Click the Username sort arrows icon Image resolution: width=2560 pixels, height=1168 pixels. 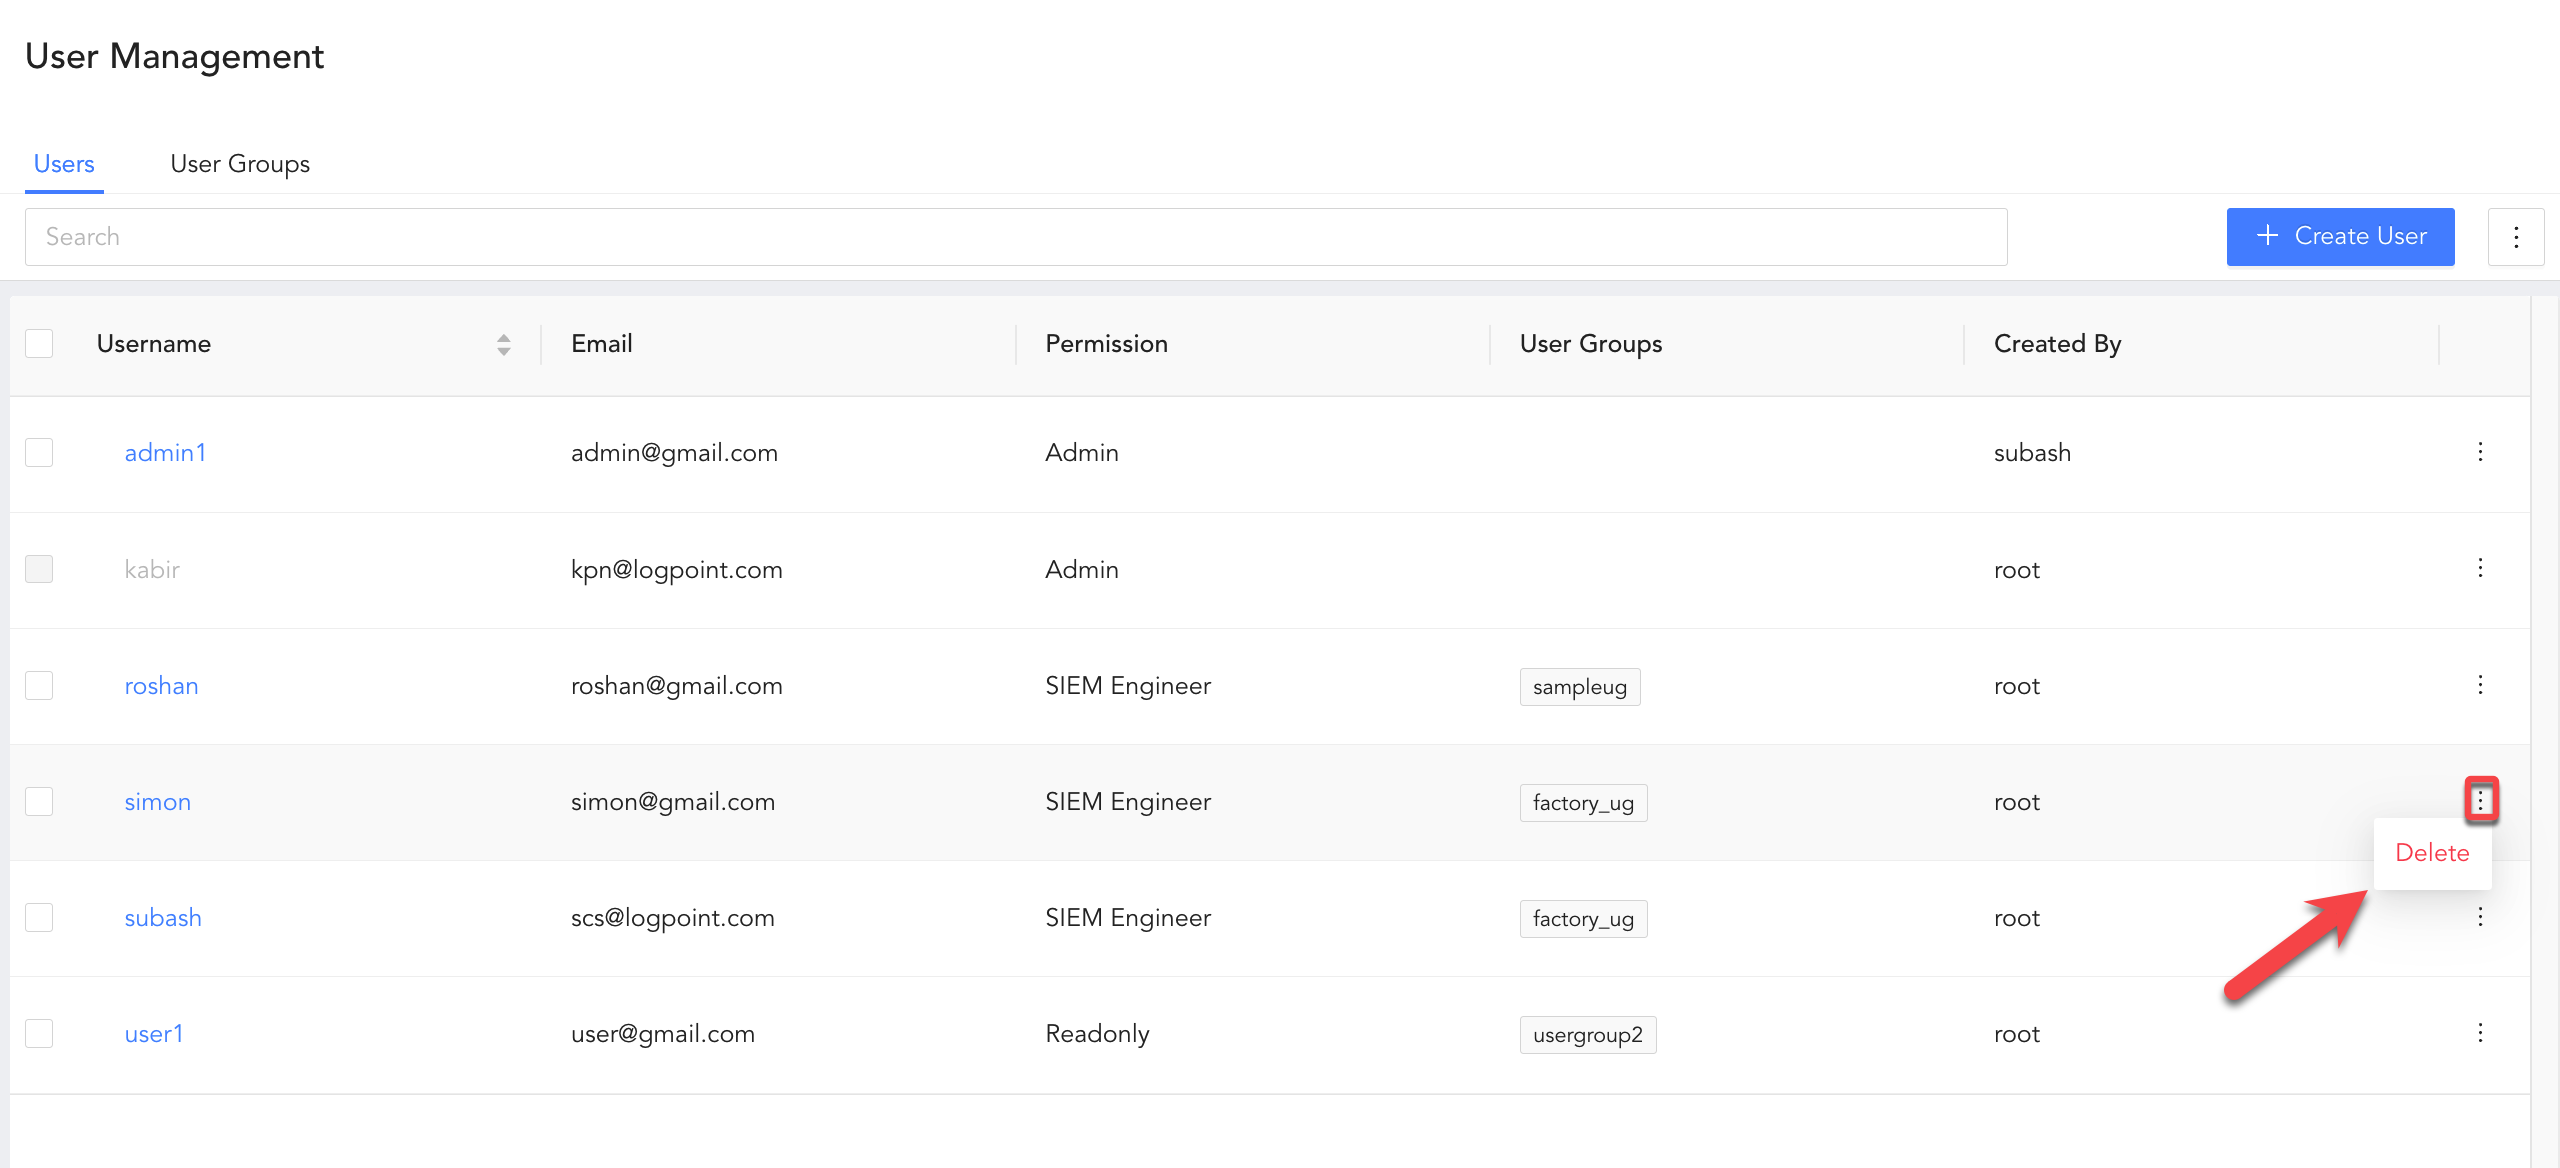[x=504, y=345]
